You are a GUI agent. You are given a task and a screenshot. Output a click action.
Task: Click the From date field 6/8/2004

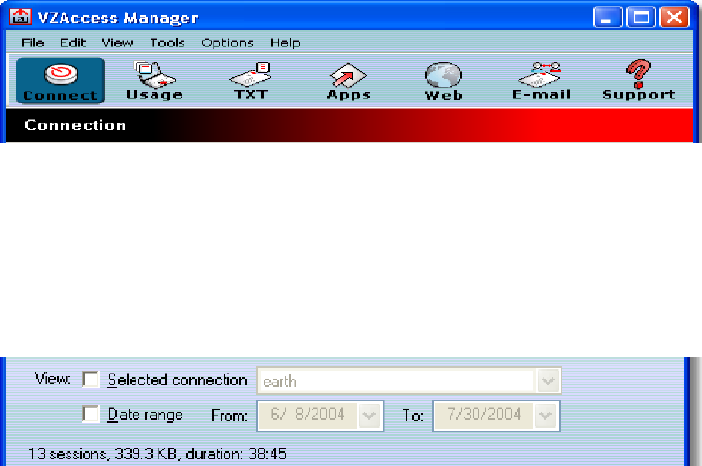point(320,416)
